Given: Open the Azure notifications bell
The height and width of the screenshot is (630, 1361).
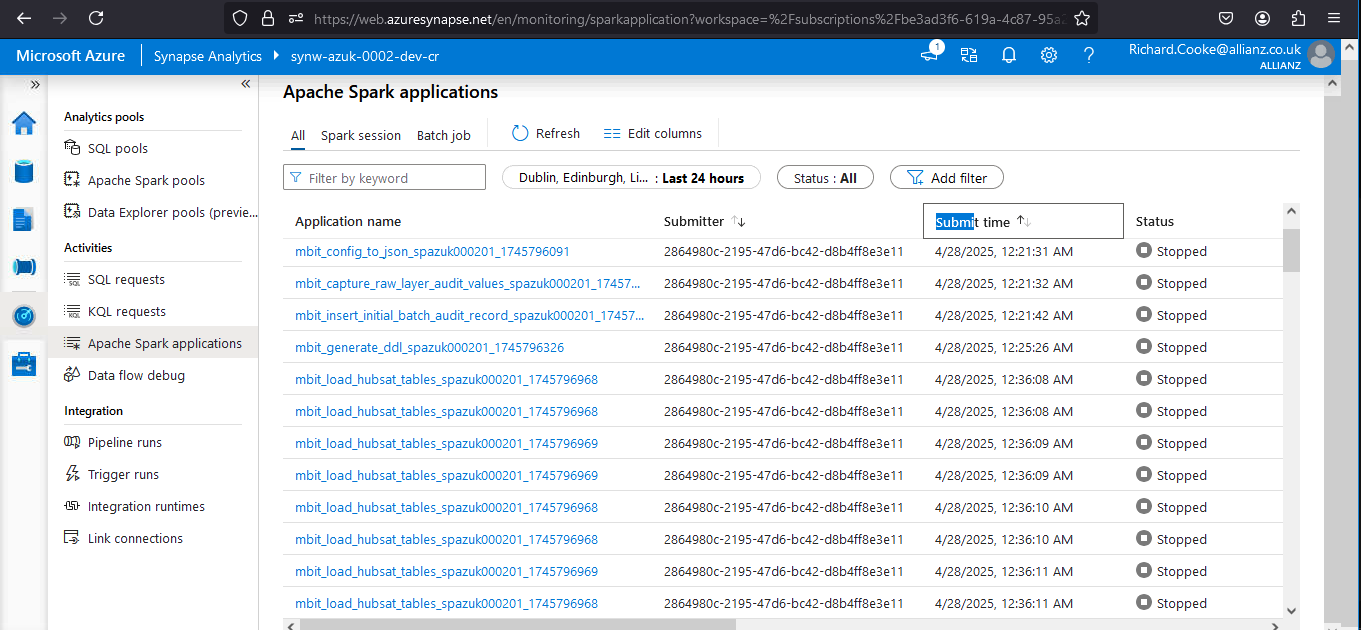Looking at the screenshot, I should pyautogui.click(x=1009, y=56).
